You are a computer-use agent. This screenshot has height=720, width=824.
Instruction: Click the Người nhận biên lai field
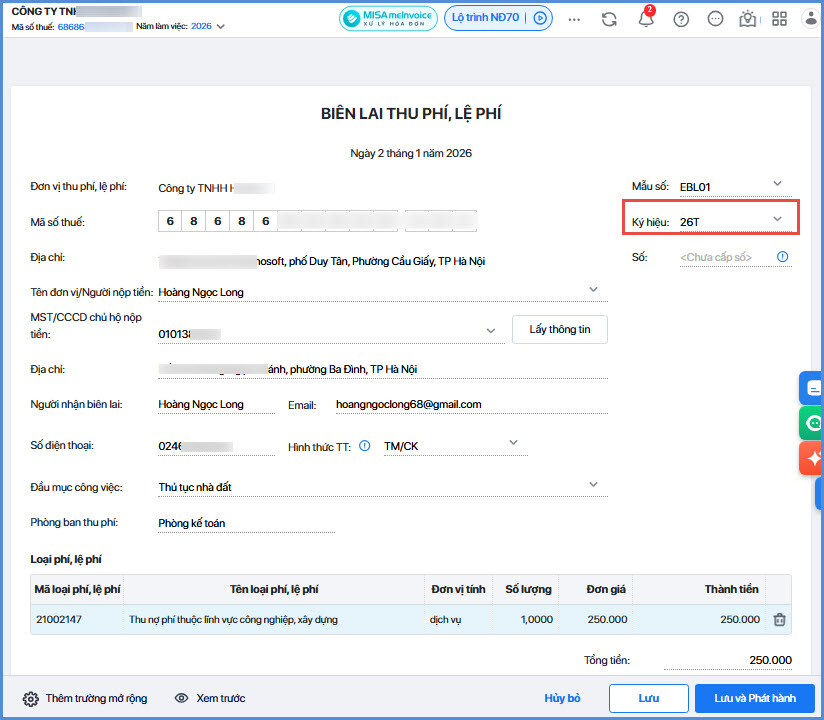pyautogui.click(x=217, y=404)
